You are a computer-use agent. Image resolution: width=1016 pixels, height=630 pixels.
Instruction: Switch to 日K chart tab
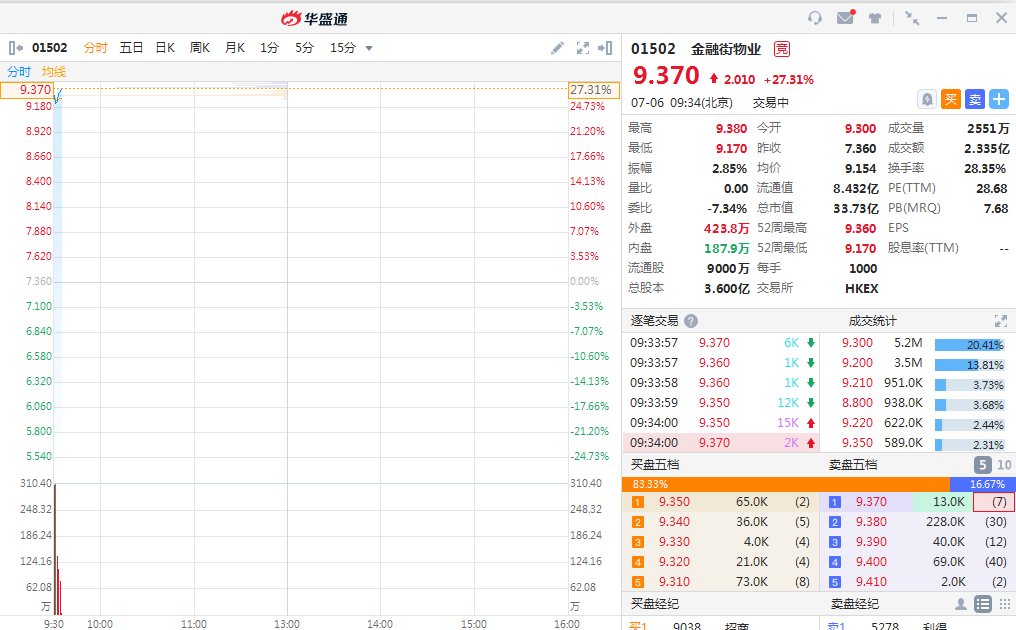pos(165,48)
